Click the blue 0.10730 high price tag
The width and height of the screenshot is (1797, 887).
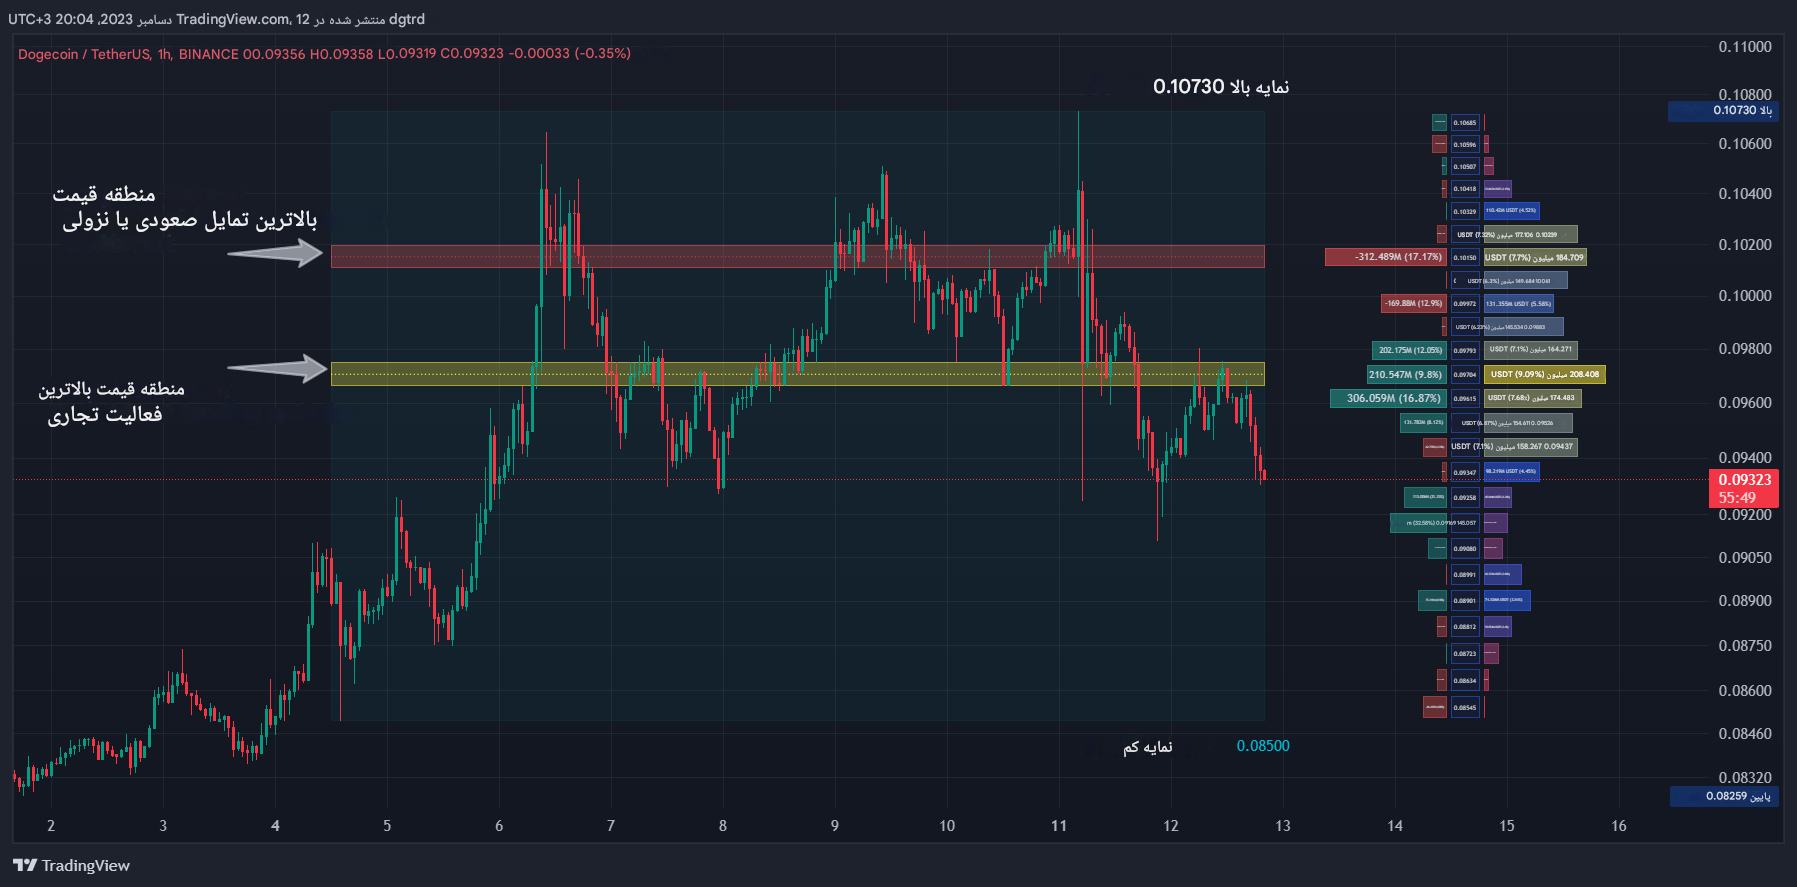coord(1723,111)
